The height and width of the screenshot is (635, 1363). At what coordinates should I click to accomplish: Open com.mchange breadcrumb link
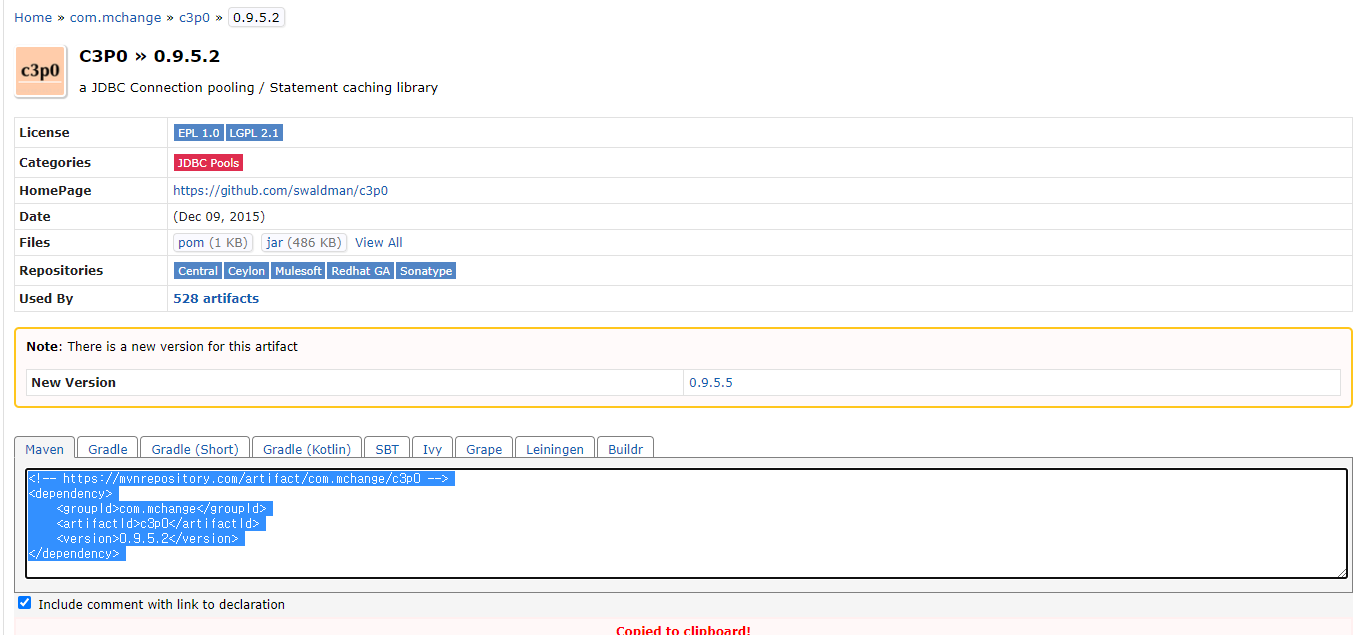coord(115,17)
